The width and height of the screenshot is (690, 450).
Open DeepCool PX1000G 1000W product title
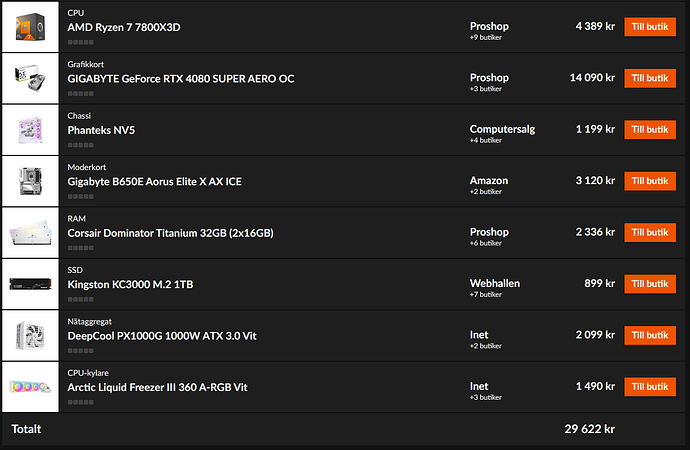pos(162,336)
